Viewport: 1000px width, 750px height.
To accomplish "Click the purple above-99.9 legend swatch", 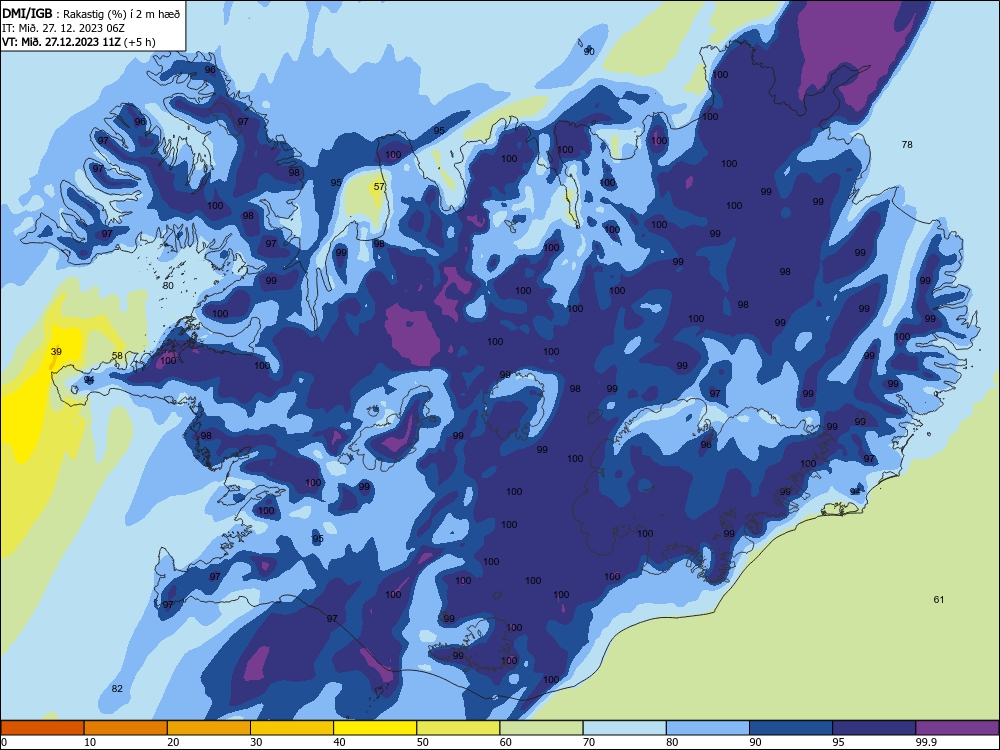I will click(957, 728).
